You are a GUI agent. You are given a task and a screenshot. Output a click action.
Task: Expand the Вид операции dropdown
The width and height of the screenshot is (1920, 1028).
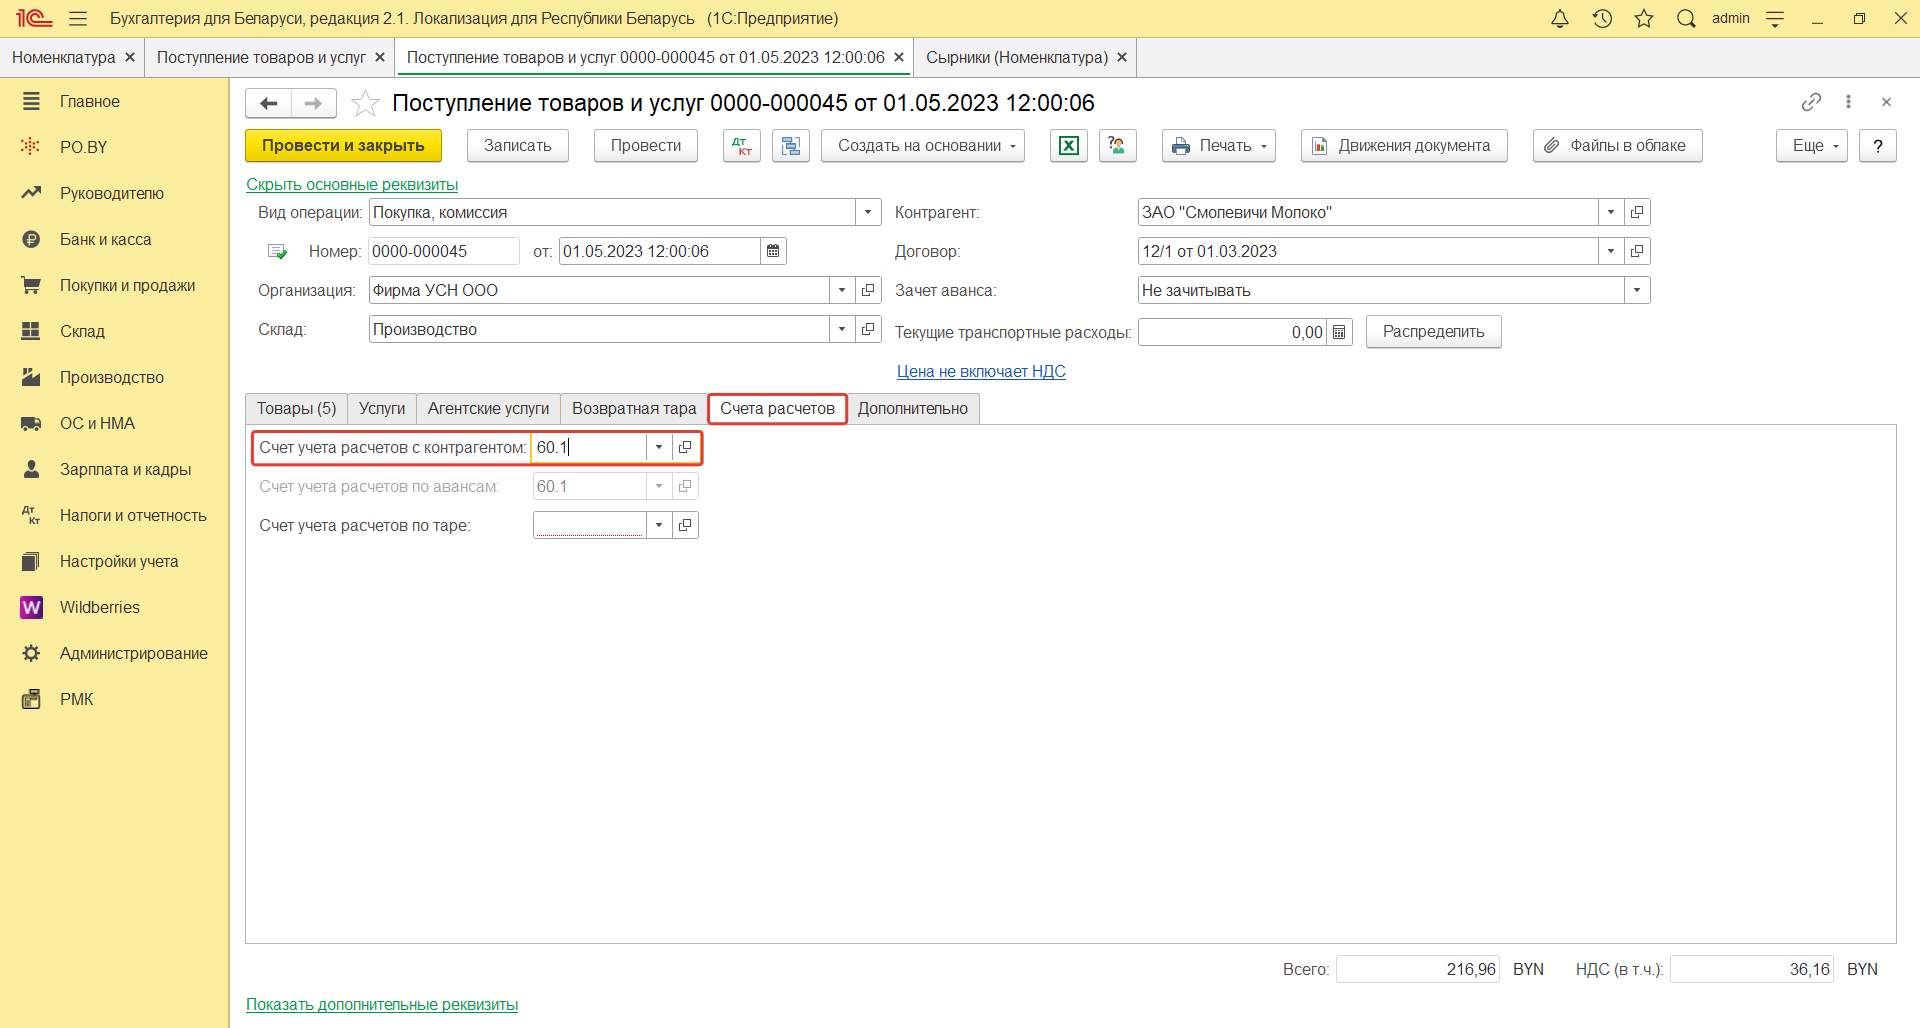click(868, 212)
